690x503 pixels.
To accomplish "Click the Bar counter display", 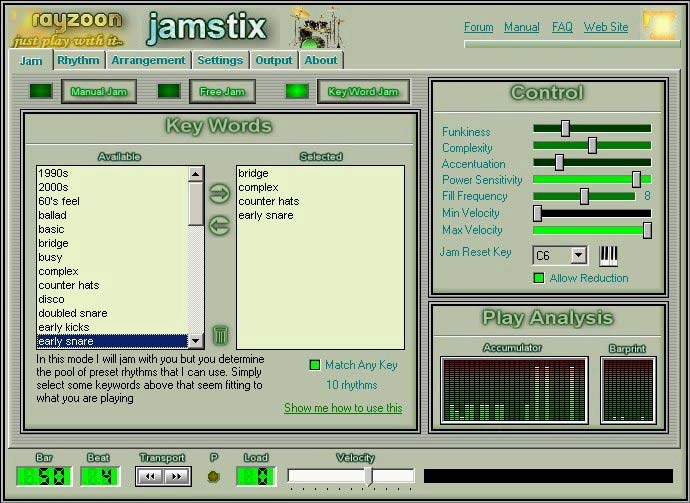I will tap(44, 476).
